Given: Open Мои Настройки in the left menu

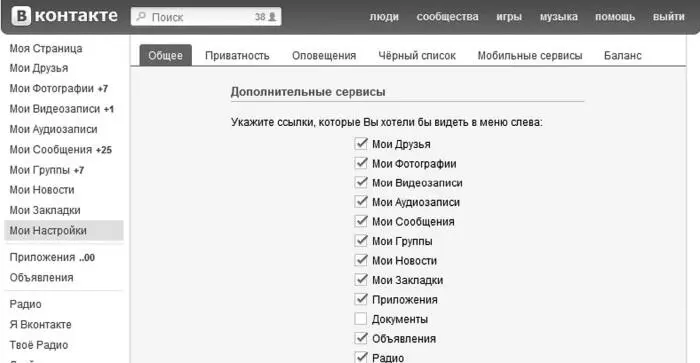Looking at the screenshot, I should tap(64, 230).
